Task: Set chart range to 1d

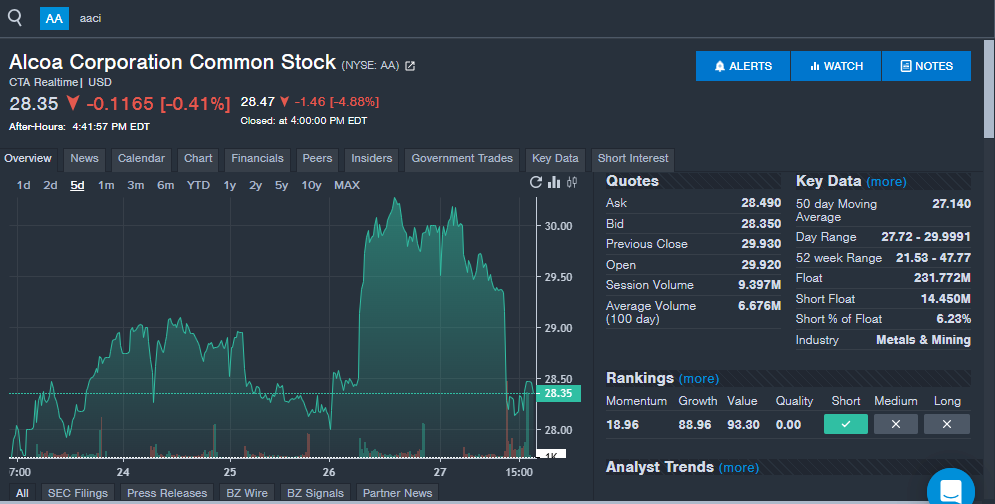Action: (x=23, y=185)
